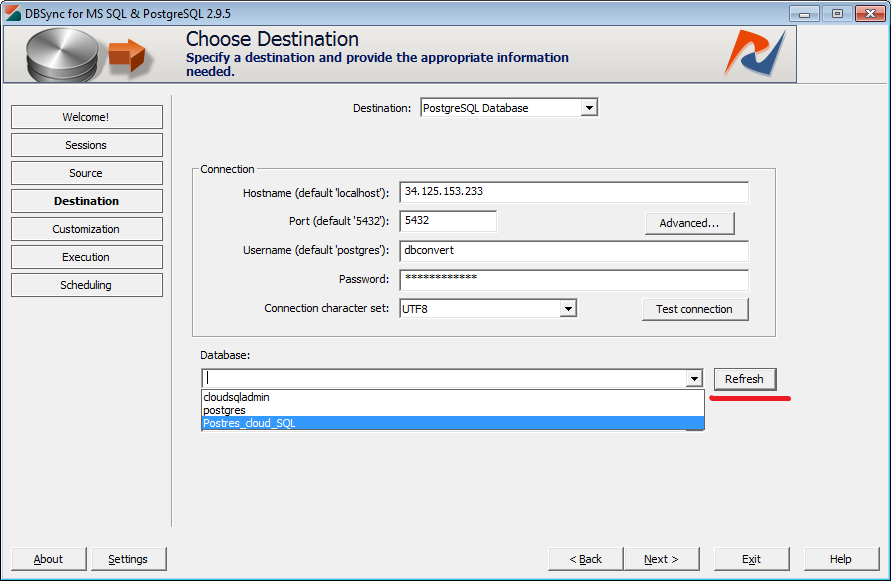Expand the Connection character set dropdown arrow
This screenshot has height=581, width=891.
(568, 309)
